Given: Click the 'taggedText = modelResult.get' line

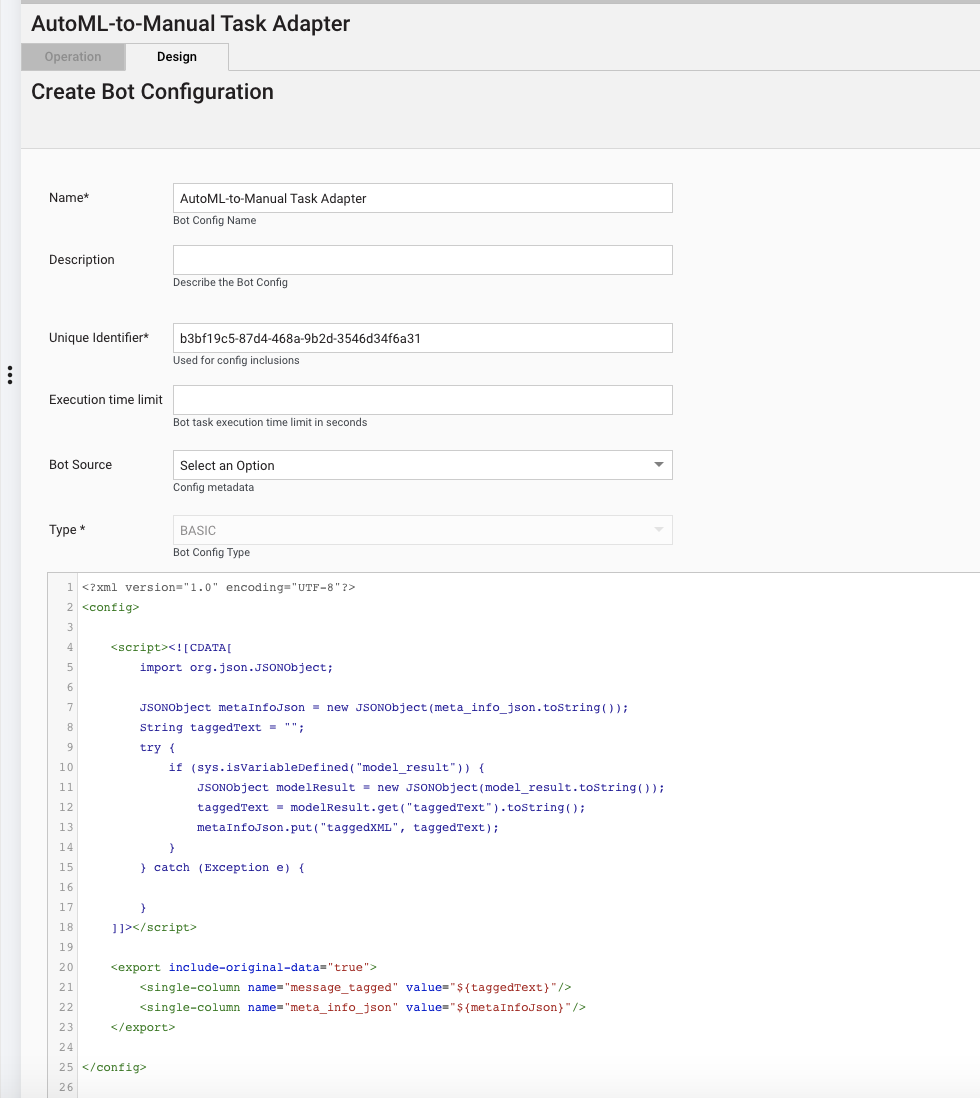Looking at the screenshot, I should 391,807.
